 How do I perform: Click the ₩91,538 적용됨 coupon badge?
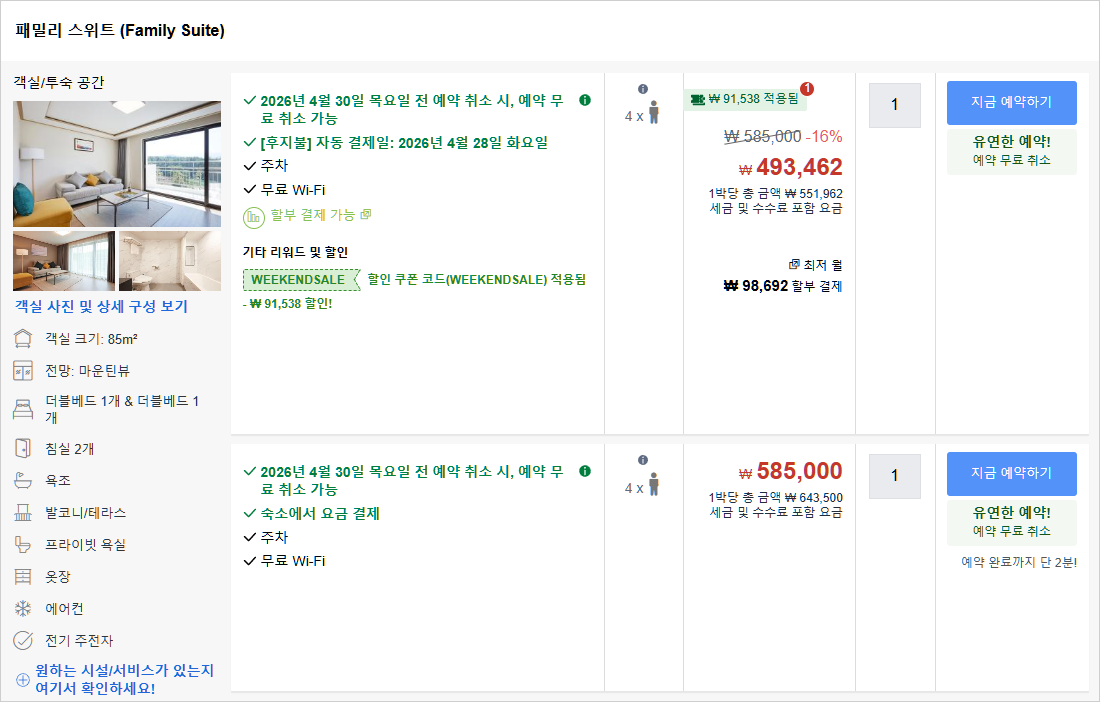point(745,99)
